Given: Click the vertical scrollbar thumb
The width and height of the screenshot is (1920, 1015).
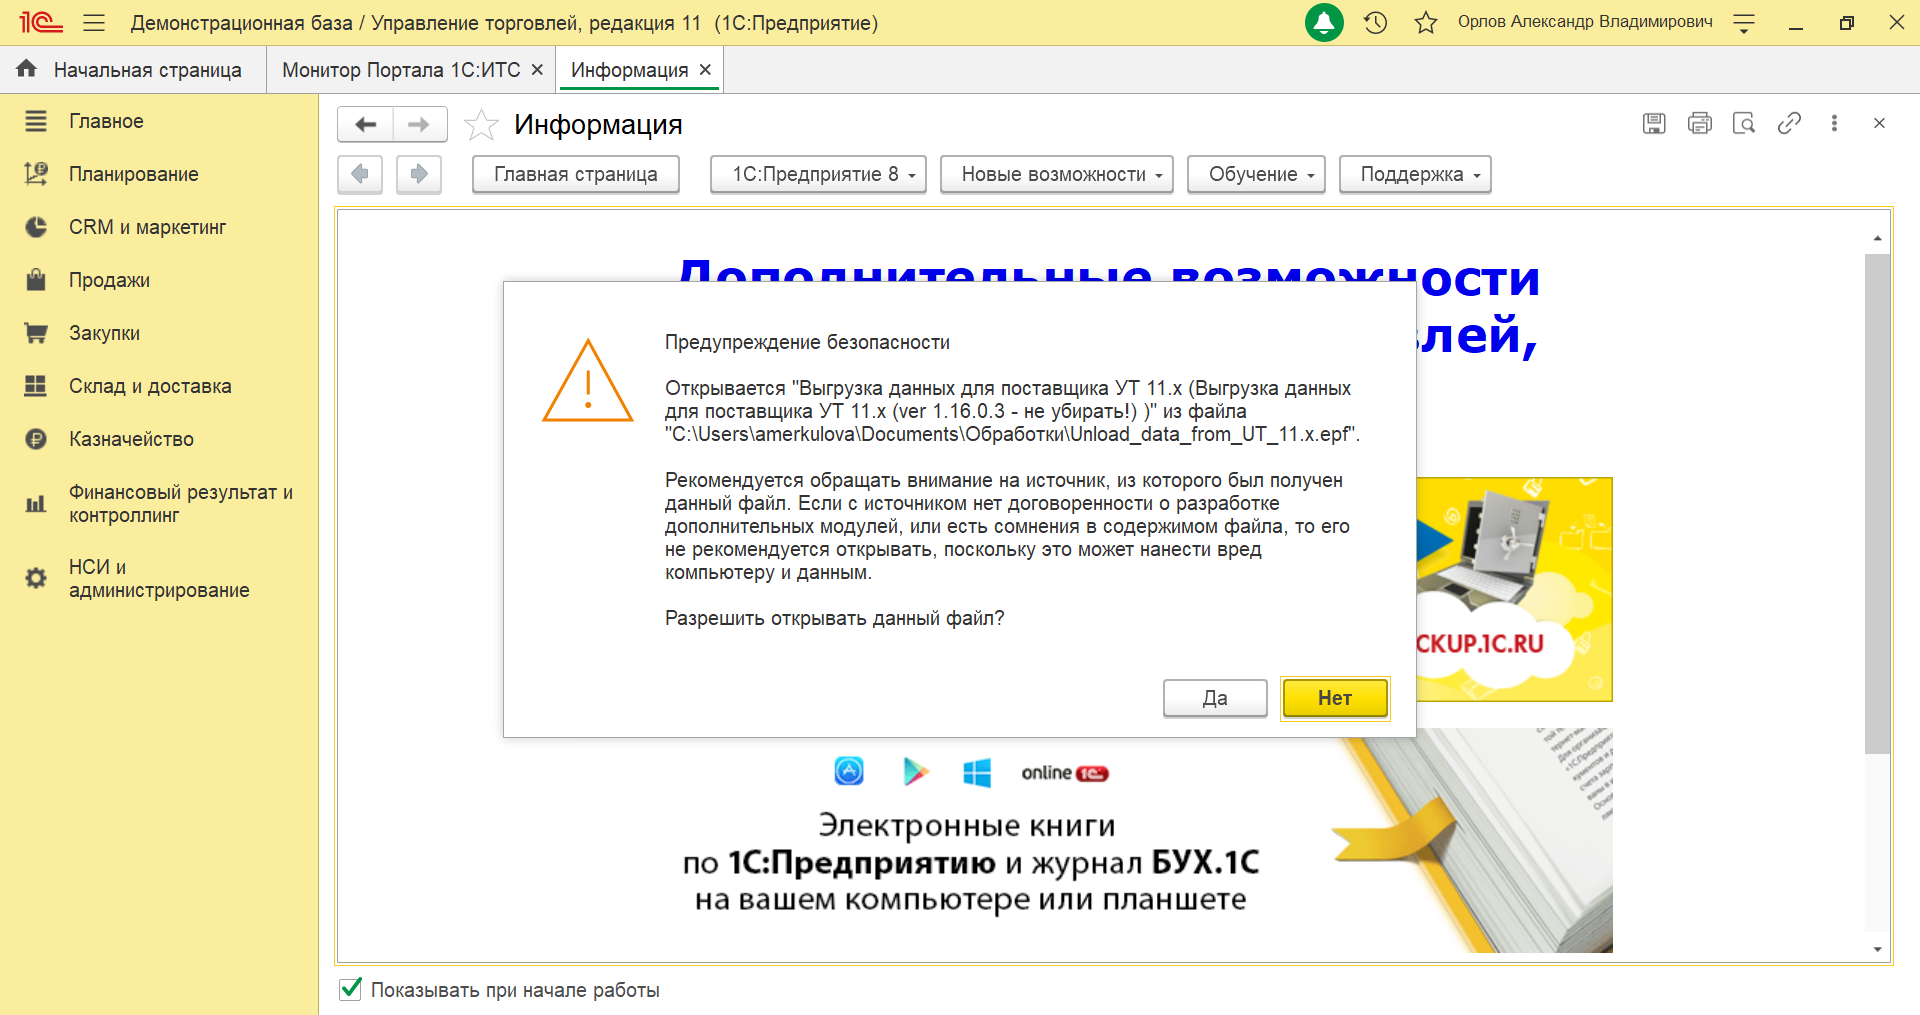Looking at the screenshot, I should point(1877,503).
